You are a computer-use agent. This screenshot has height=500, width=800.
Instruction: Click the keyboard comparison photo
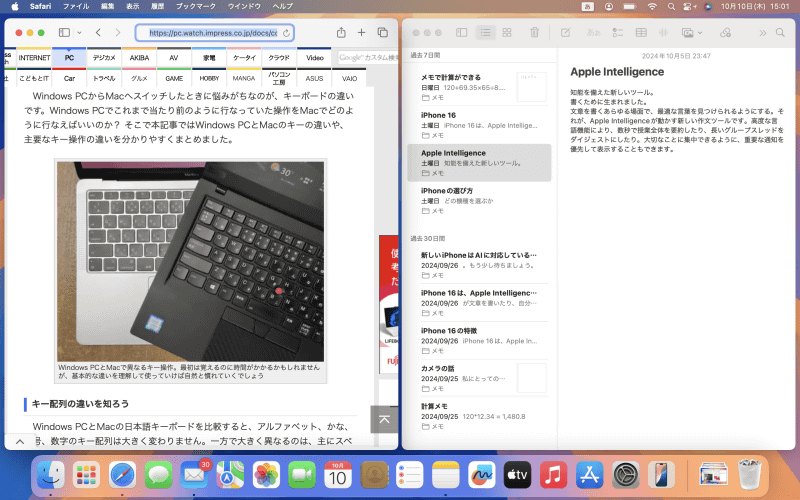click(190, 261)
